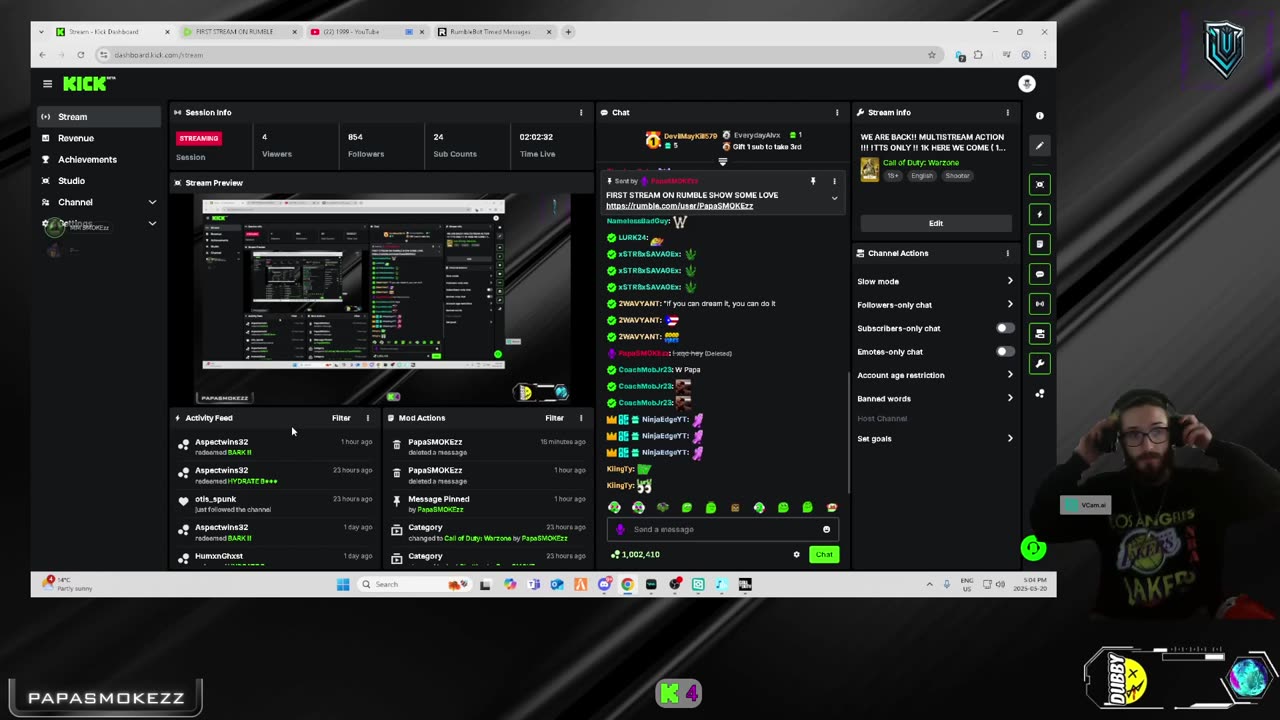
Task: Open the Mod Actions Filter
Action: [554, 418]
